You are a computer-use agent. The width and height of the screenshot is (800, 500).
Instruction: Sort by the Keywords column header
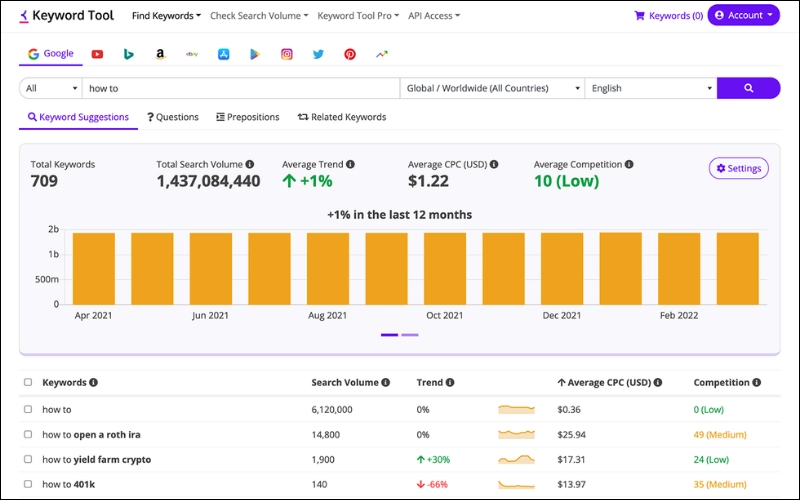[x=64, y=383]
